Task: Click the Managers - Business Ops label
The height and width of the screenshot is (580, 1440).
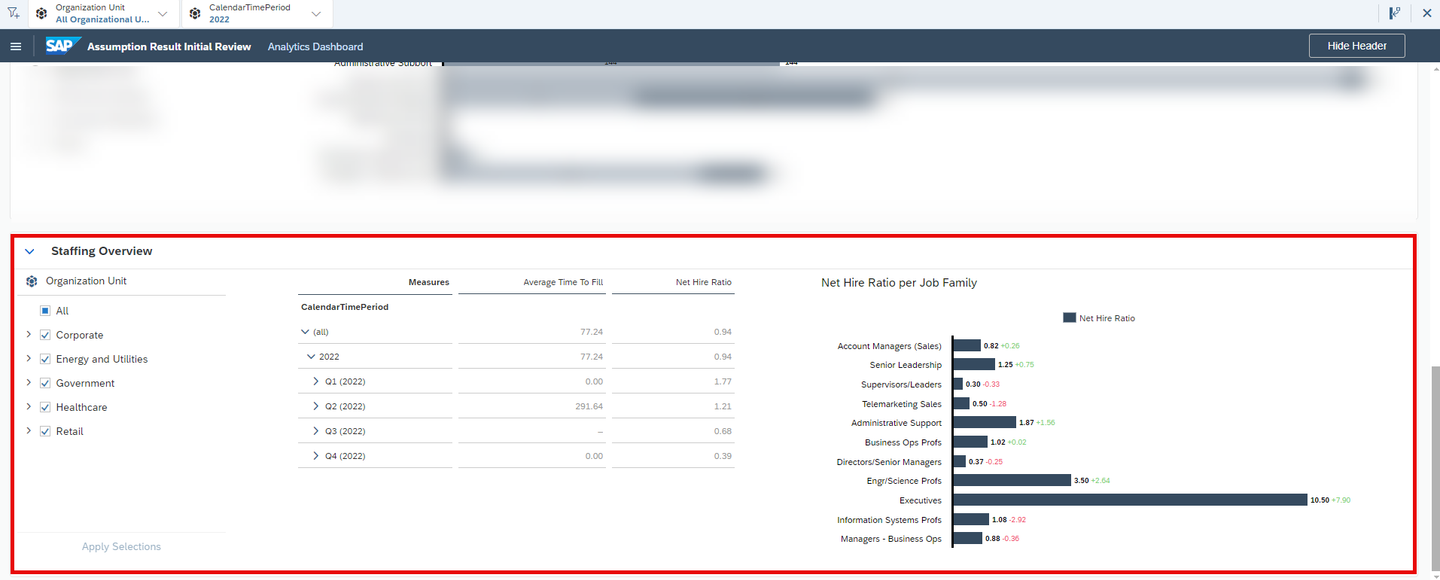Action: pos(891,539)
